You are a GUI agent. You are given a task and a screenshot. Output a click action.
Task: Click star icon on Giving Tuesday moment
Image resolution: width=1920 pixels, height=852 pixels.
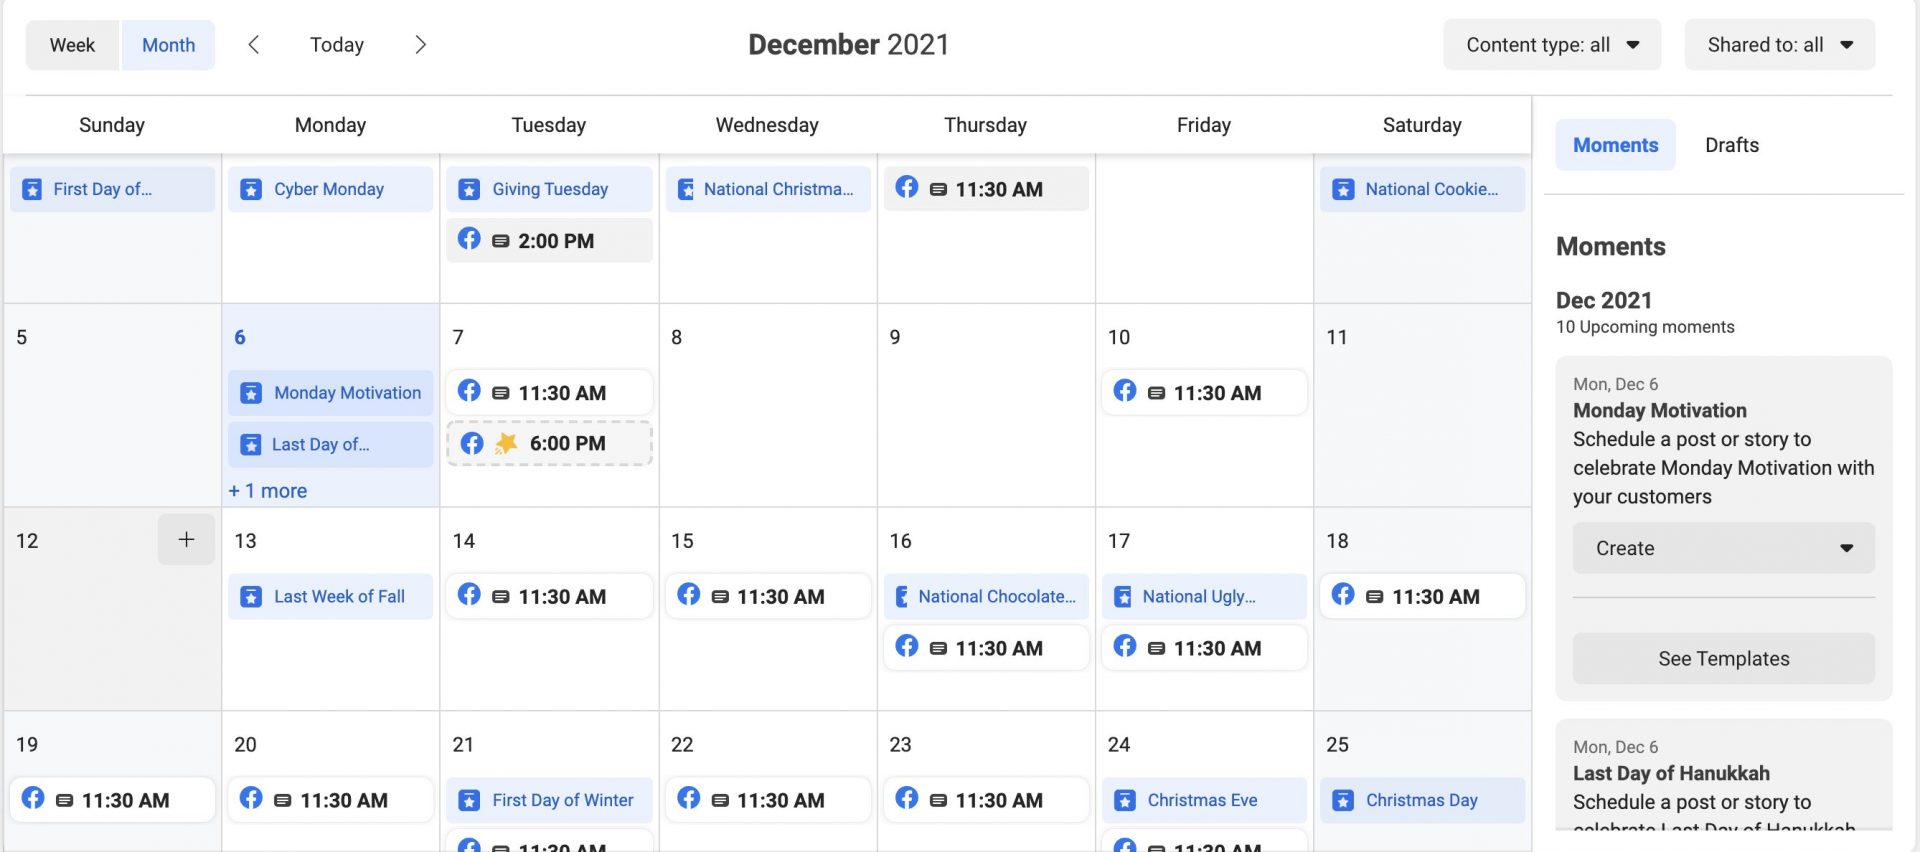(x=469, y=190)
